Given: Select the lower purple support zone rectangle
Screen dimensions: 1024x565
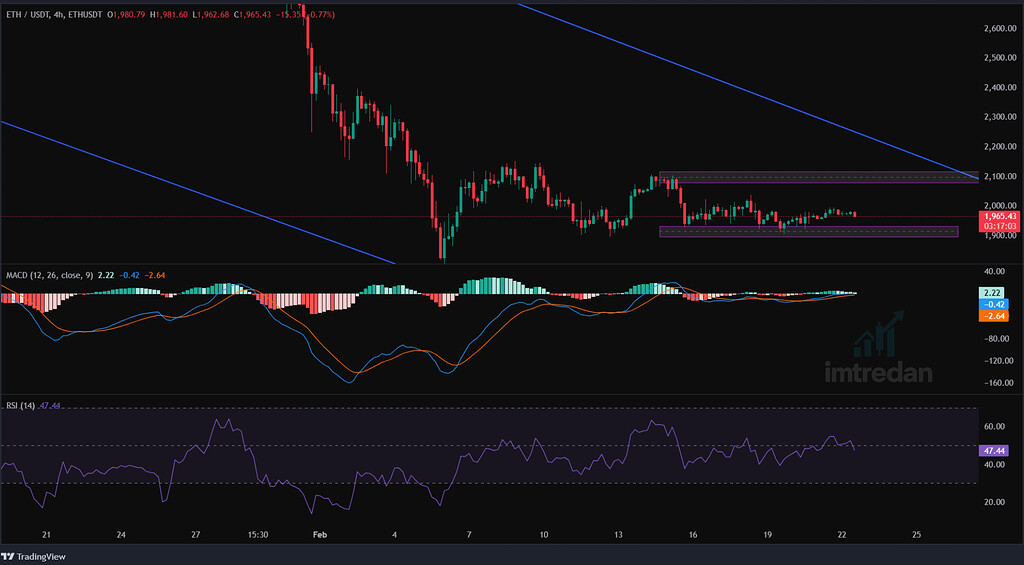Looking at the screenshot, I should [x=808, y=231].
